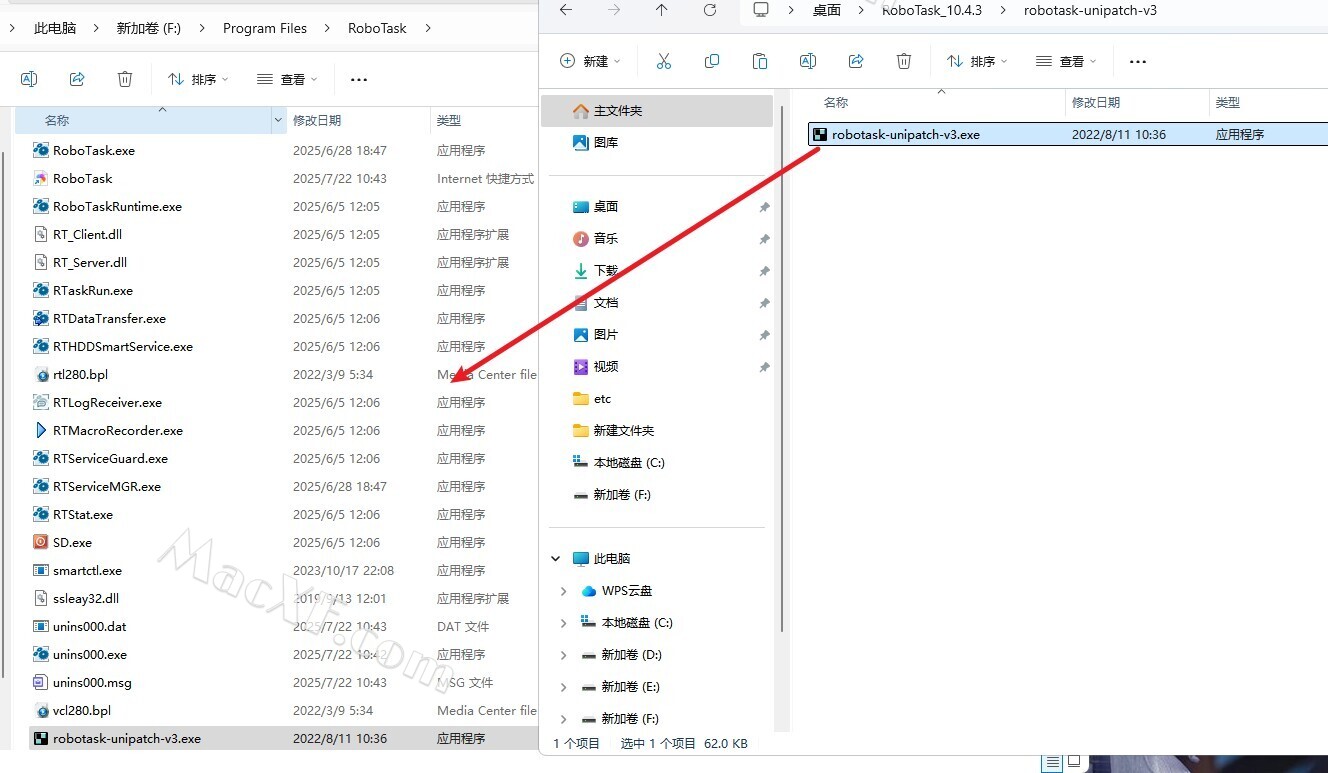This screenshot has width=1328, height=773.
Task: Click New (新建) button in right window
Action: (x=590, y=61)
